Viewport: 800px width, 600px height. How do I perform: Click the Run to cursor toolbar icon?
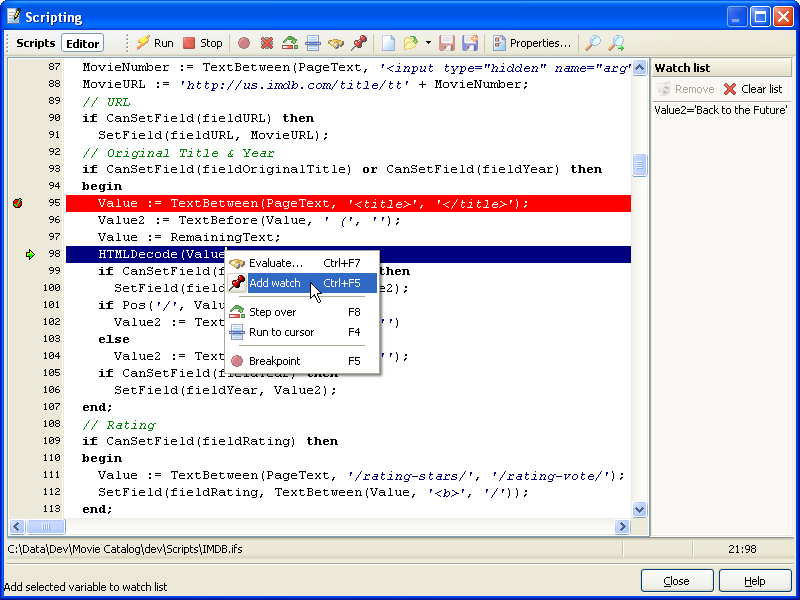(313, 43)
